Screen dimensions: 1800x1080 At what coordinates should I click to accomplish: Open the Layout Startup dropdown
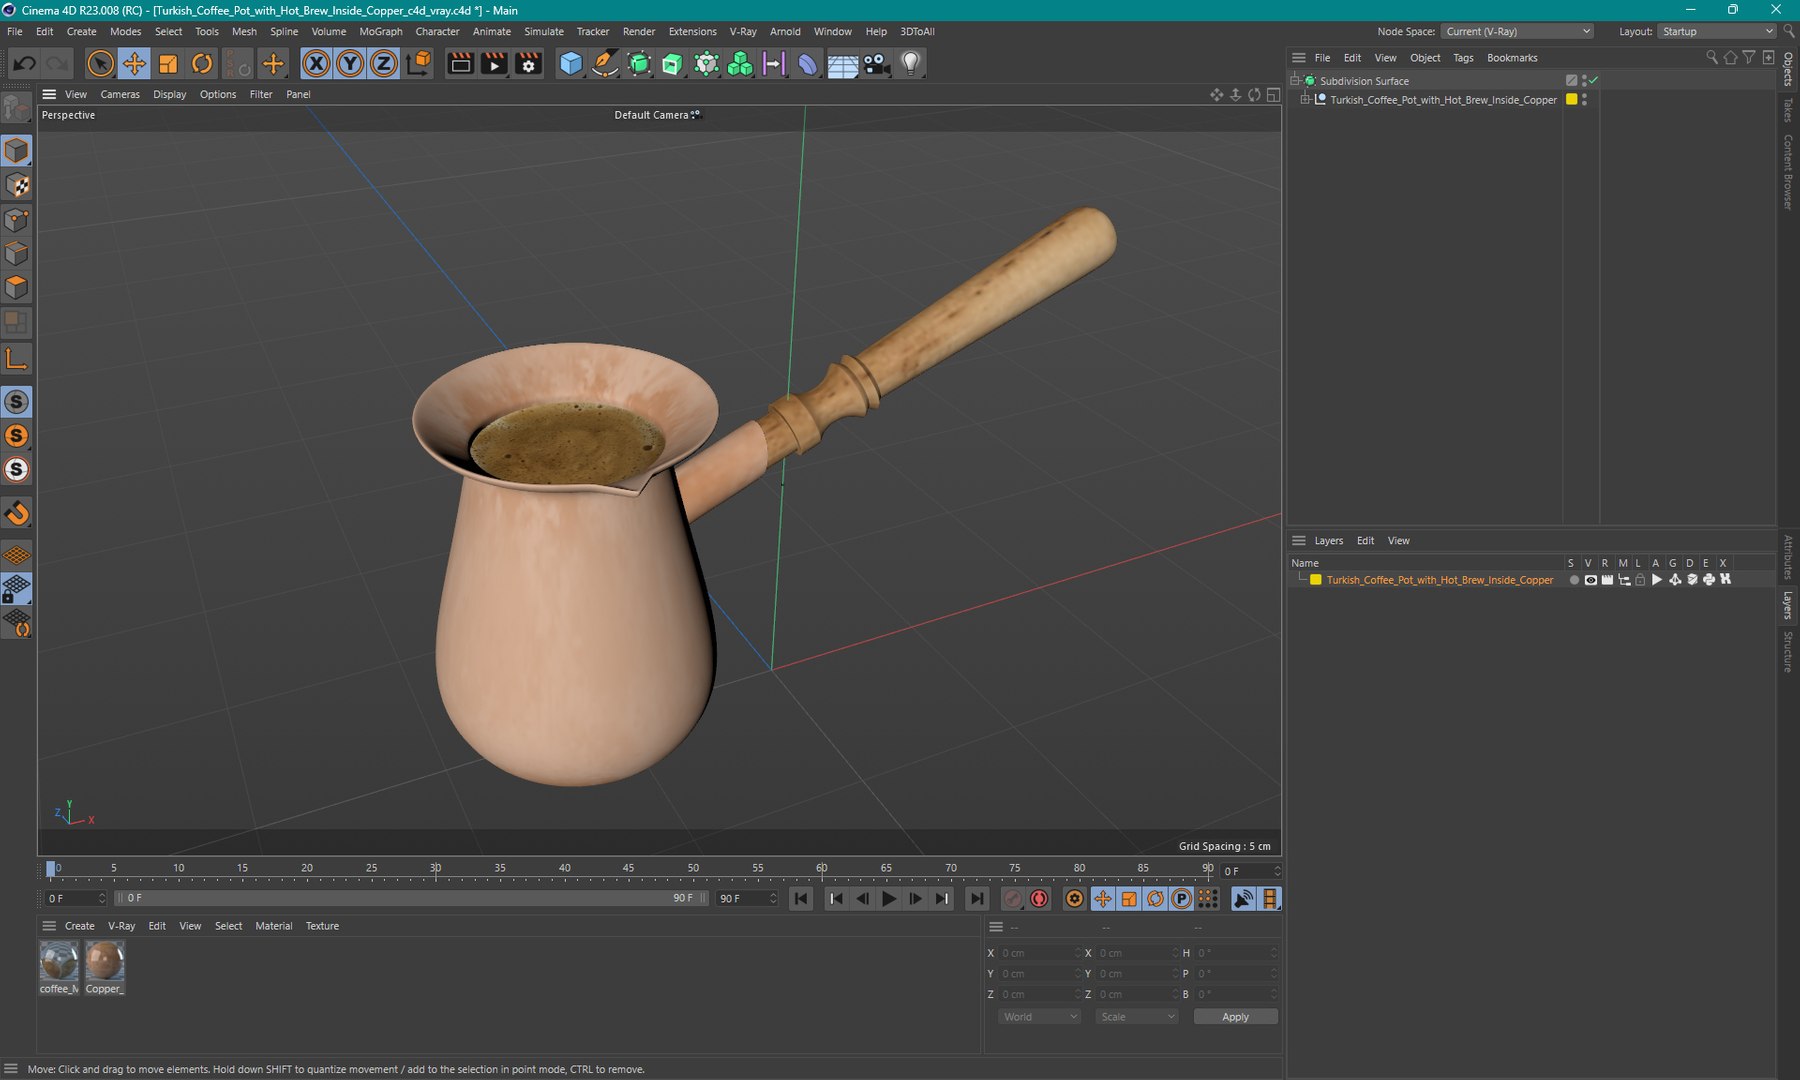pos(1717,32)
